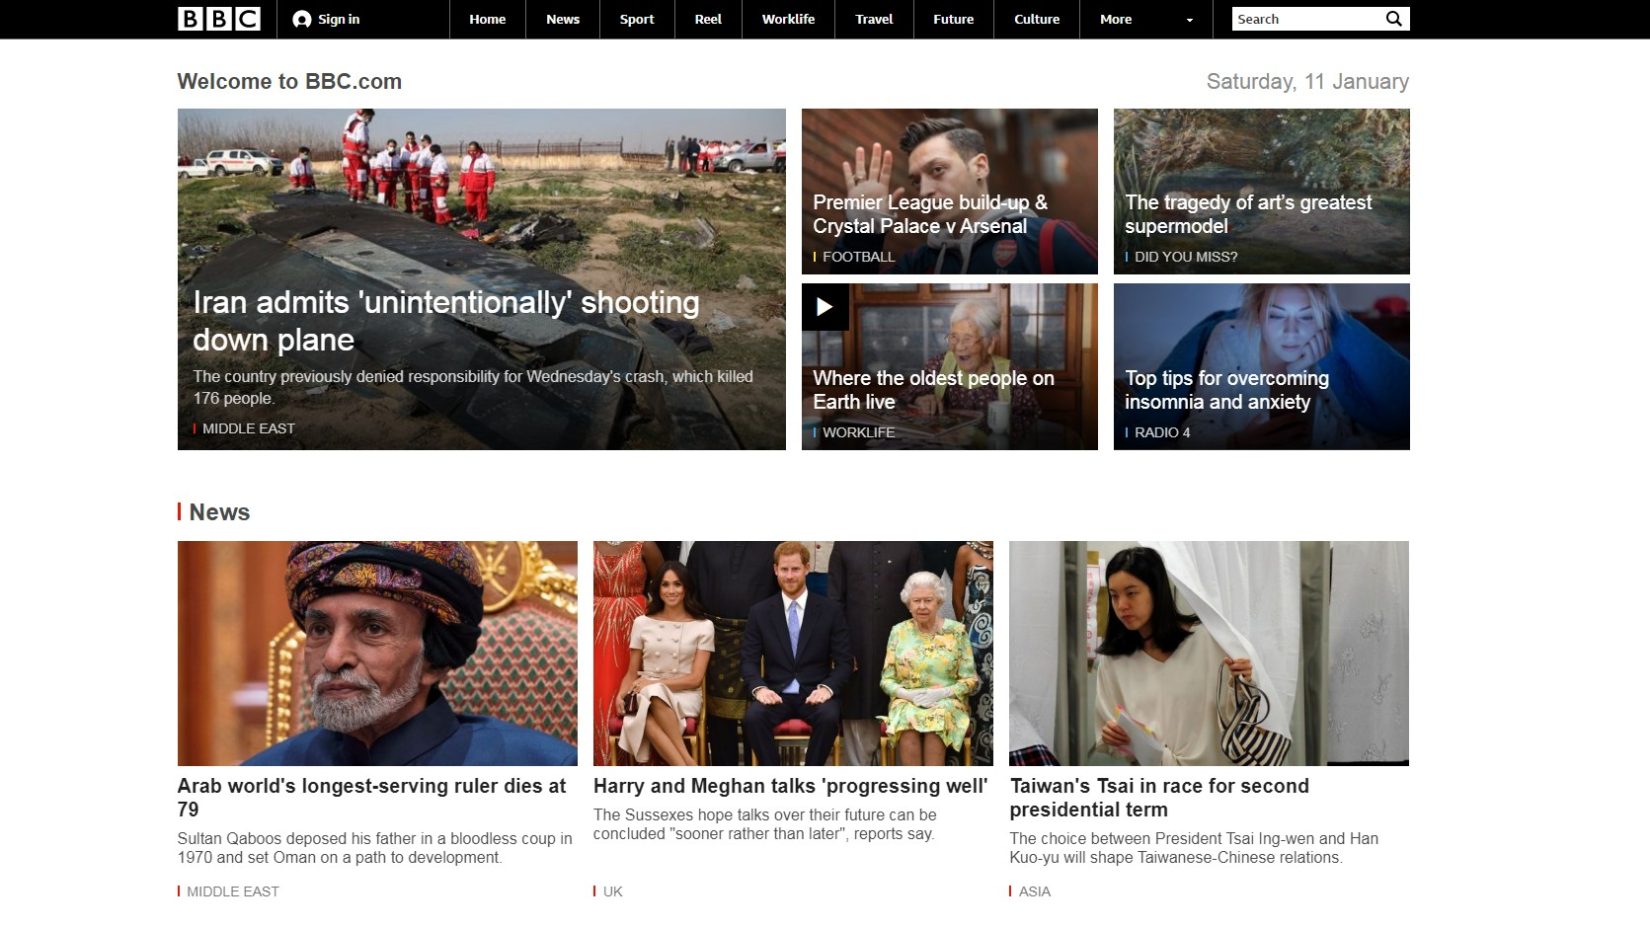This screenshot has height=928, width=1650.
Task: Open the Reel menu item
Action: [x=708, y=19]
